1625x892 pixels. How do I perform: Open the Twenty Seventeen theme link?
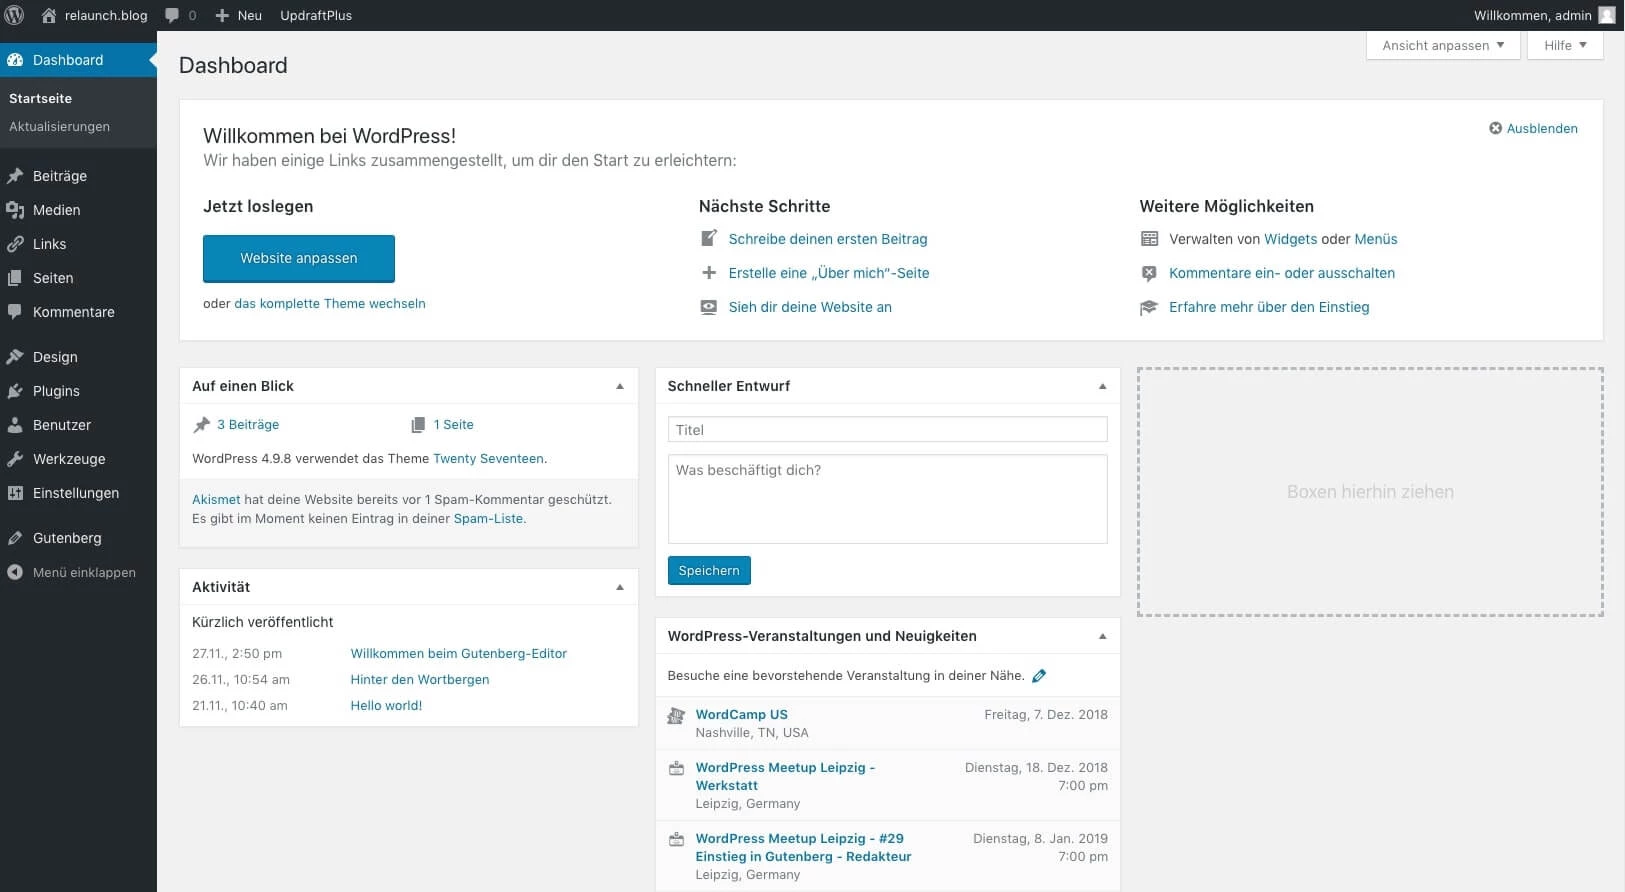[488, 458]
